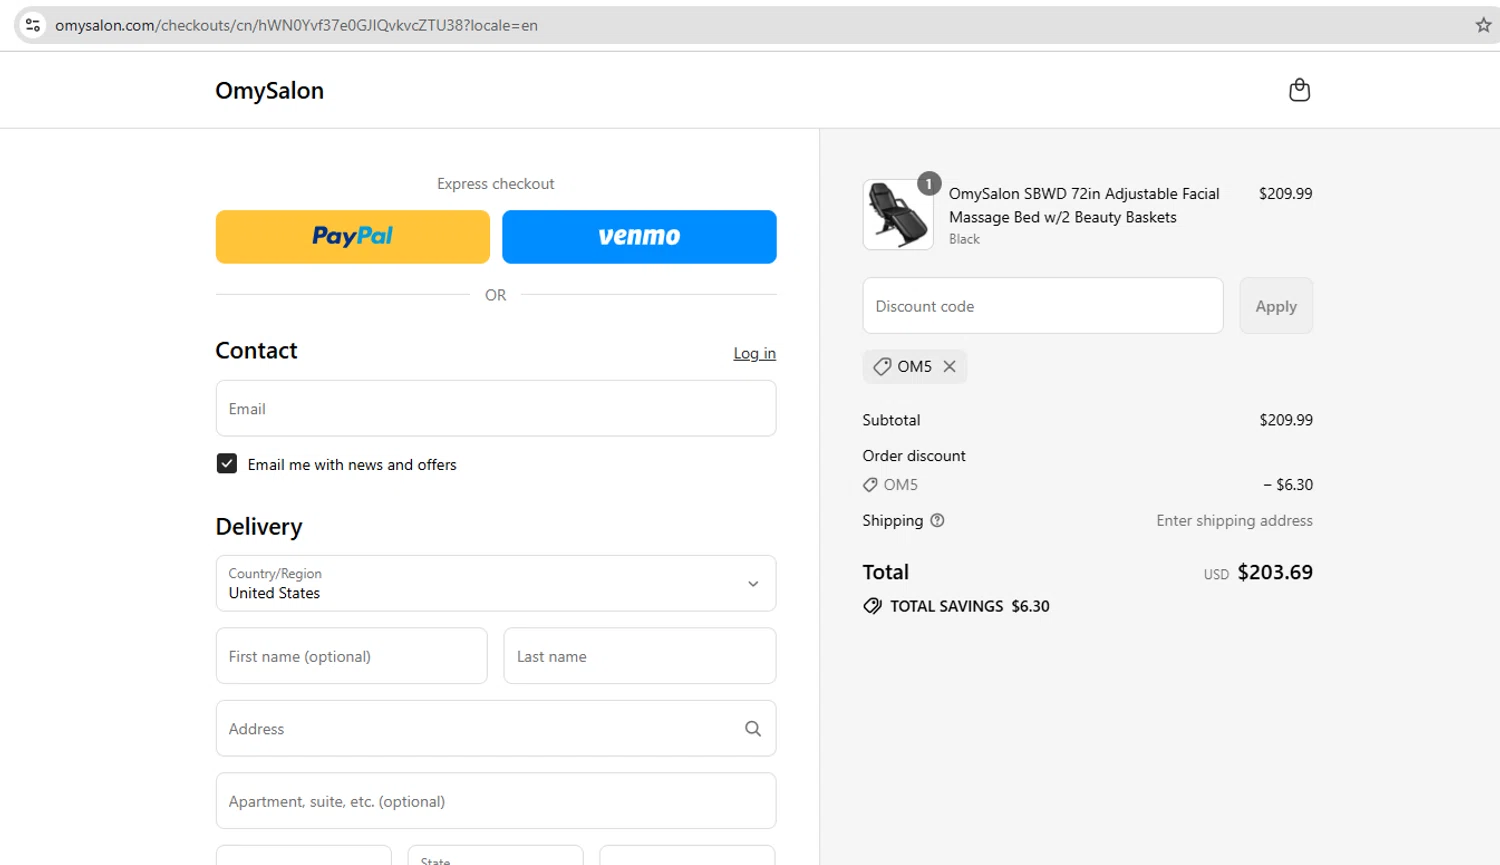Screen dimensions: 1500x865
Task: Click the search icon in Address field
Action: pyautogui.click(x=753, y=729)
